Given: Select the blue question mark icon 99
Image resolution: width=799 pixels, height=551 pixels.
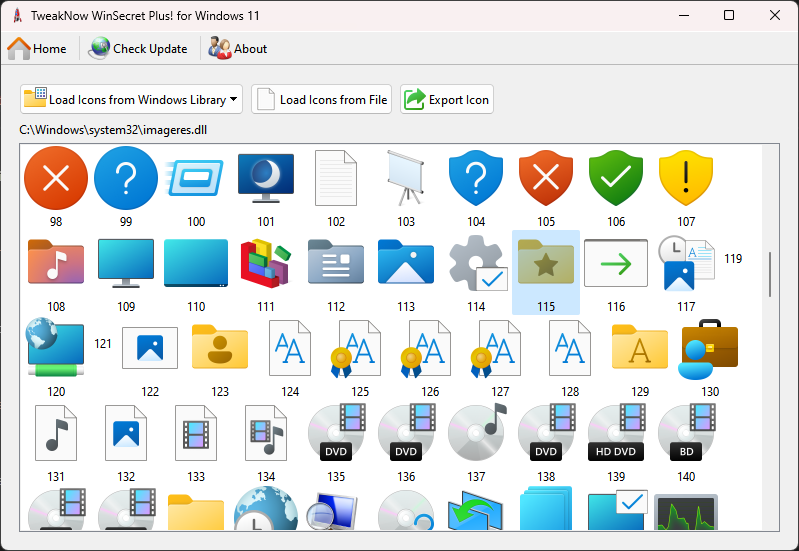Looking at the screenshot, I should (x=126, y=178).
